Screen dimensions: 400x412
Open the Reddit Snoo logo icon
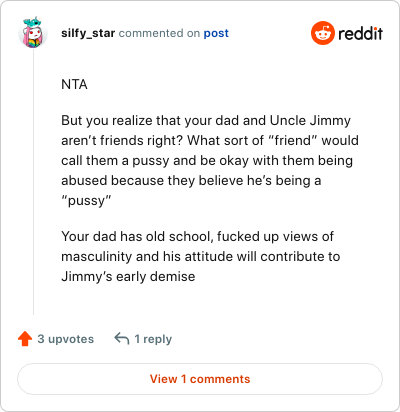[x=322, y=33]
